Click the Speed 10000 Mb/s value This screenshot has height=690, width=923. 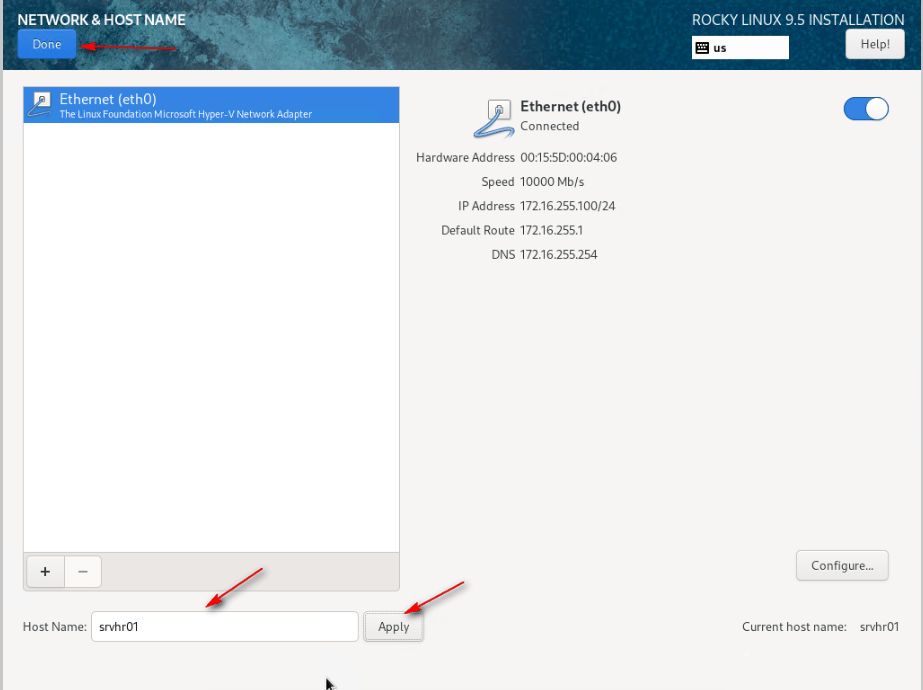(x=552, y=182)
